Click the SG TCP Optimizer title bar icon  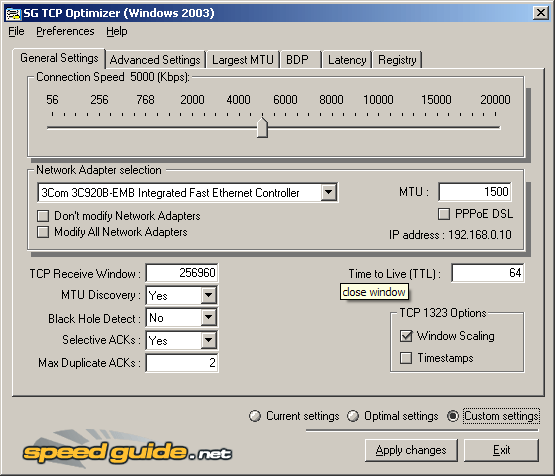(13, 13)
